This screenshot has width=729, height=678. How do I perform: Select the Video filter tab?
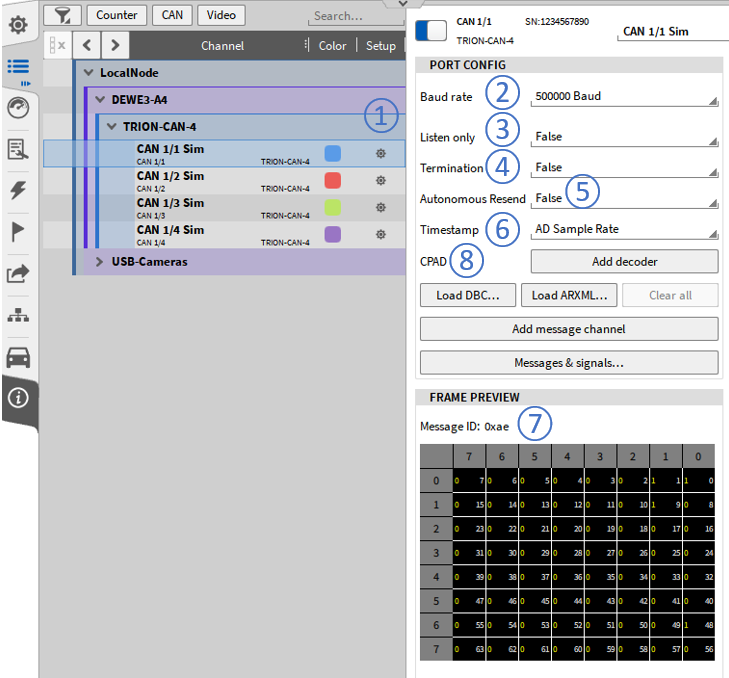pos(221,15)
